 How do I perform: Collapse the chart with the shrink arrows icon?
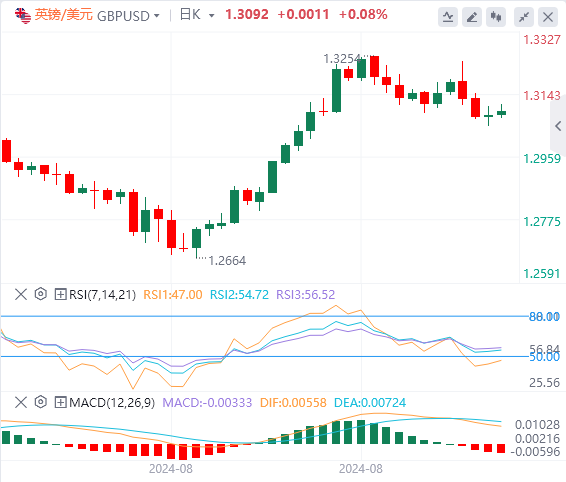coord(524,17)
